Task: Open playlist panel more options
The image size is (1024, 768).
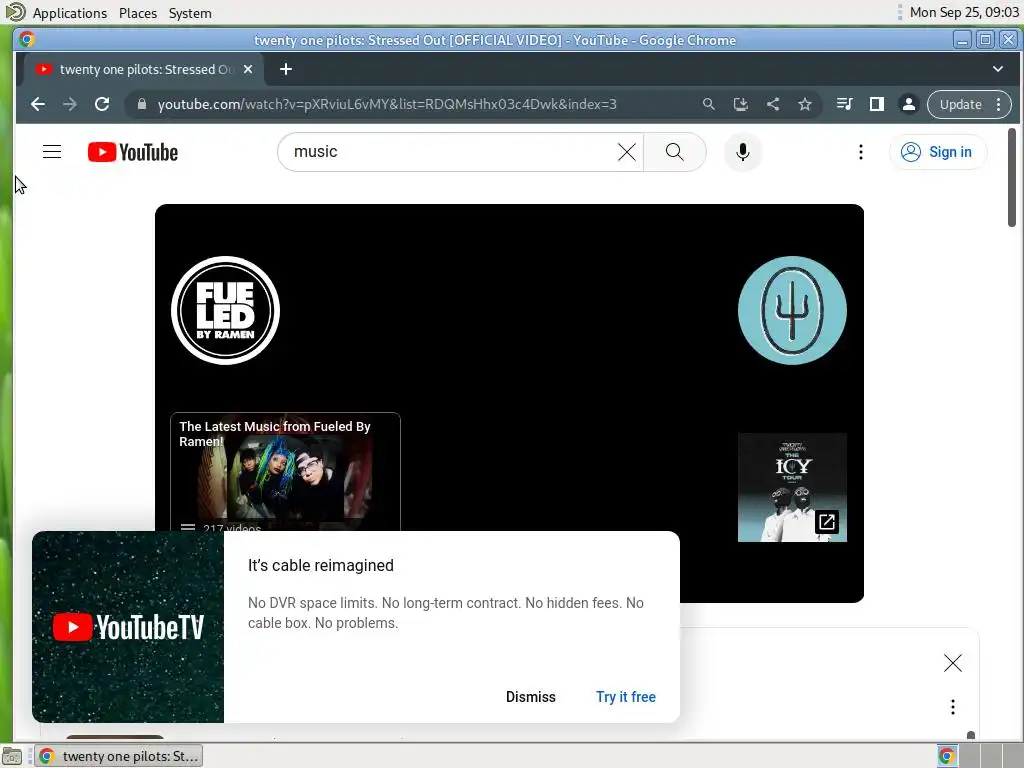Action: pyautogui.click(x=953, y=707)
